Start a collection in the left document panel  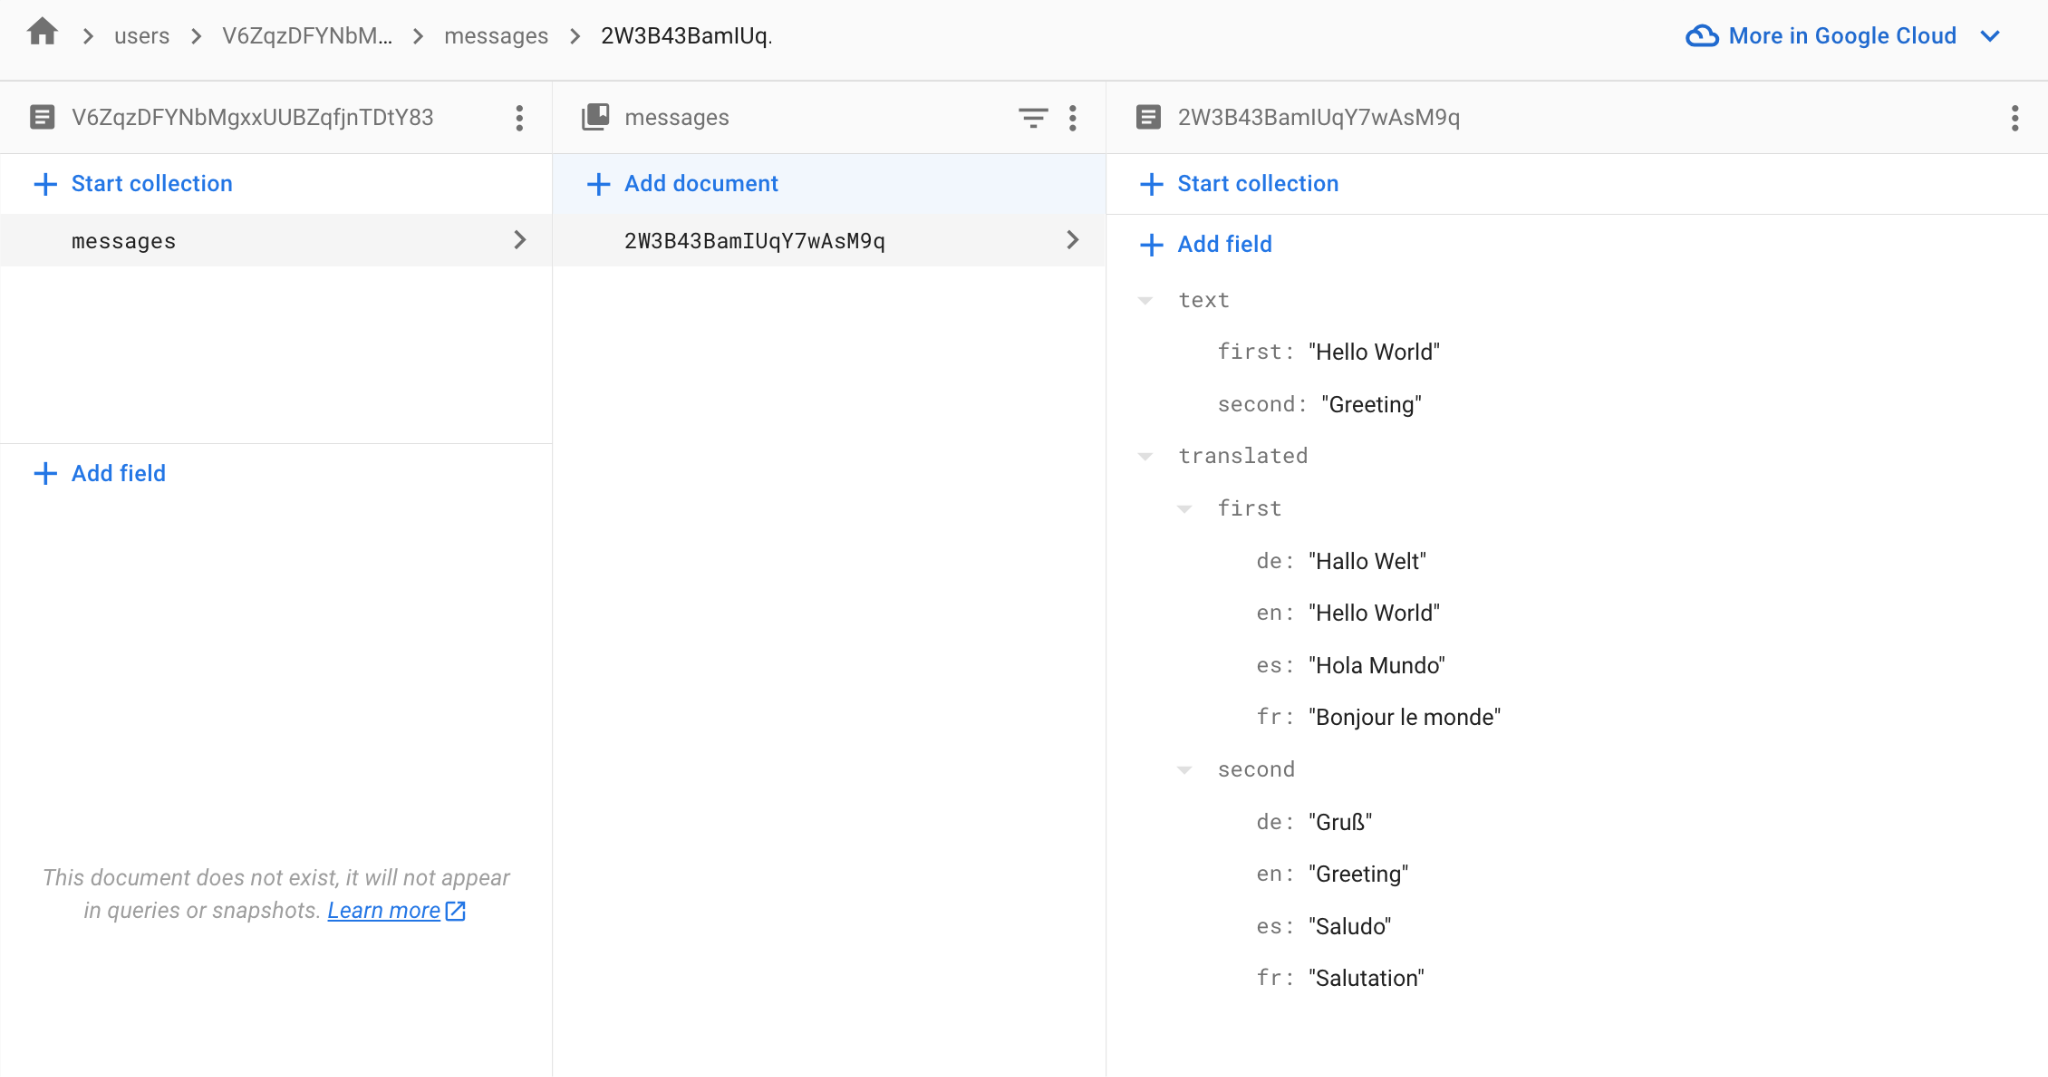152,184
